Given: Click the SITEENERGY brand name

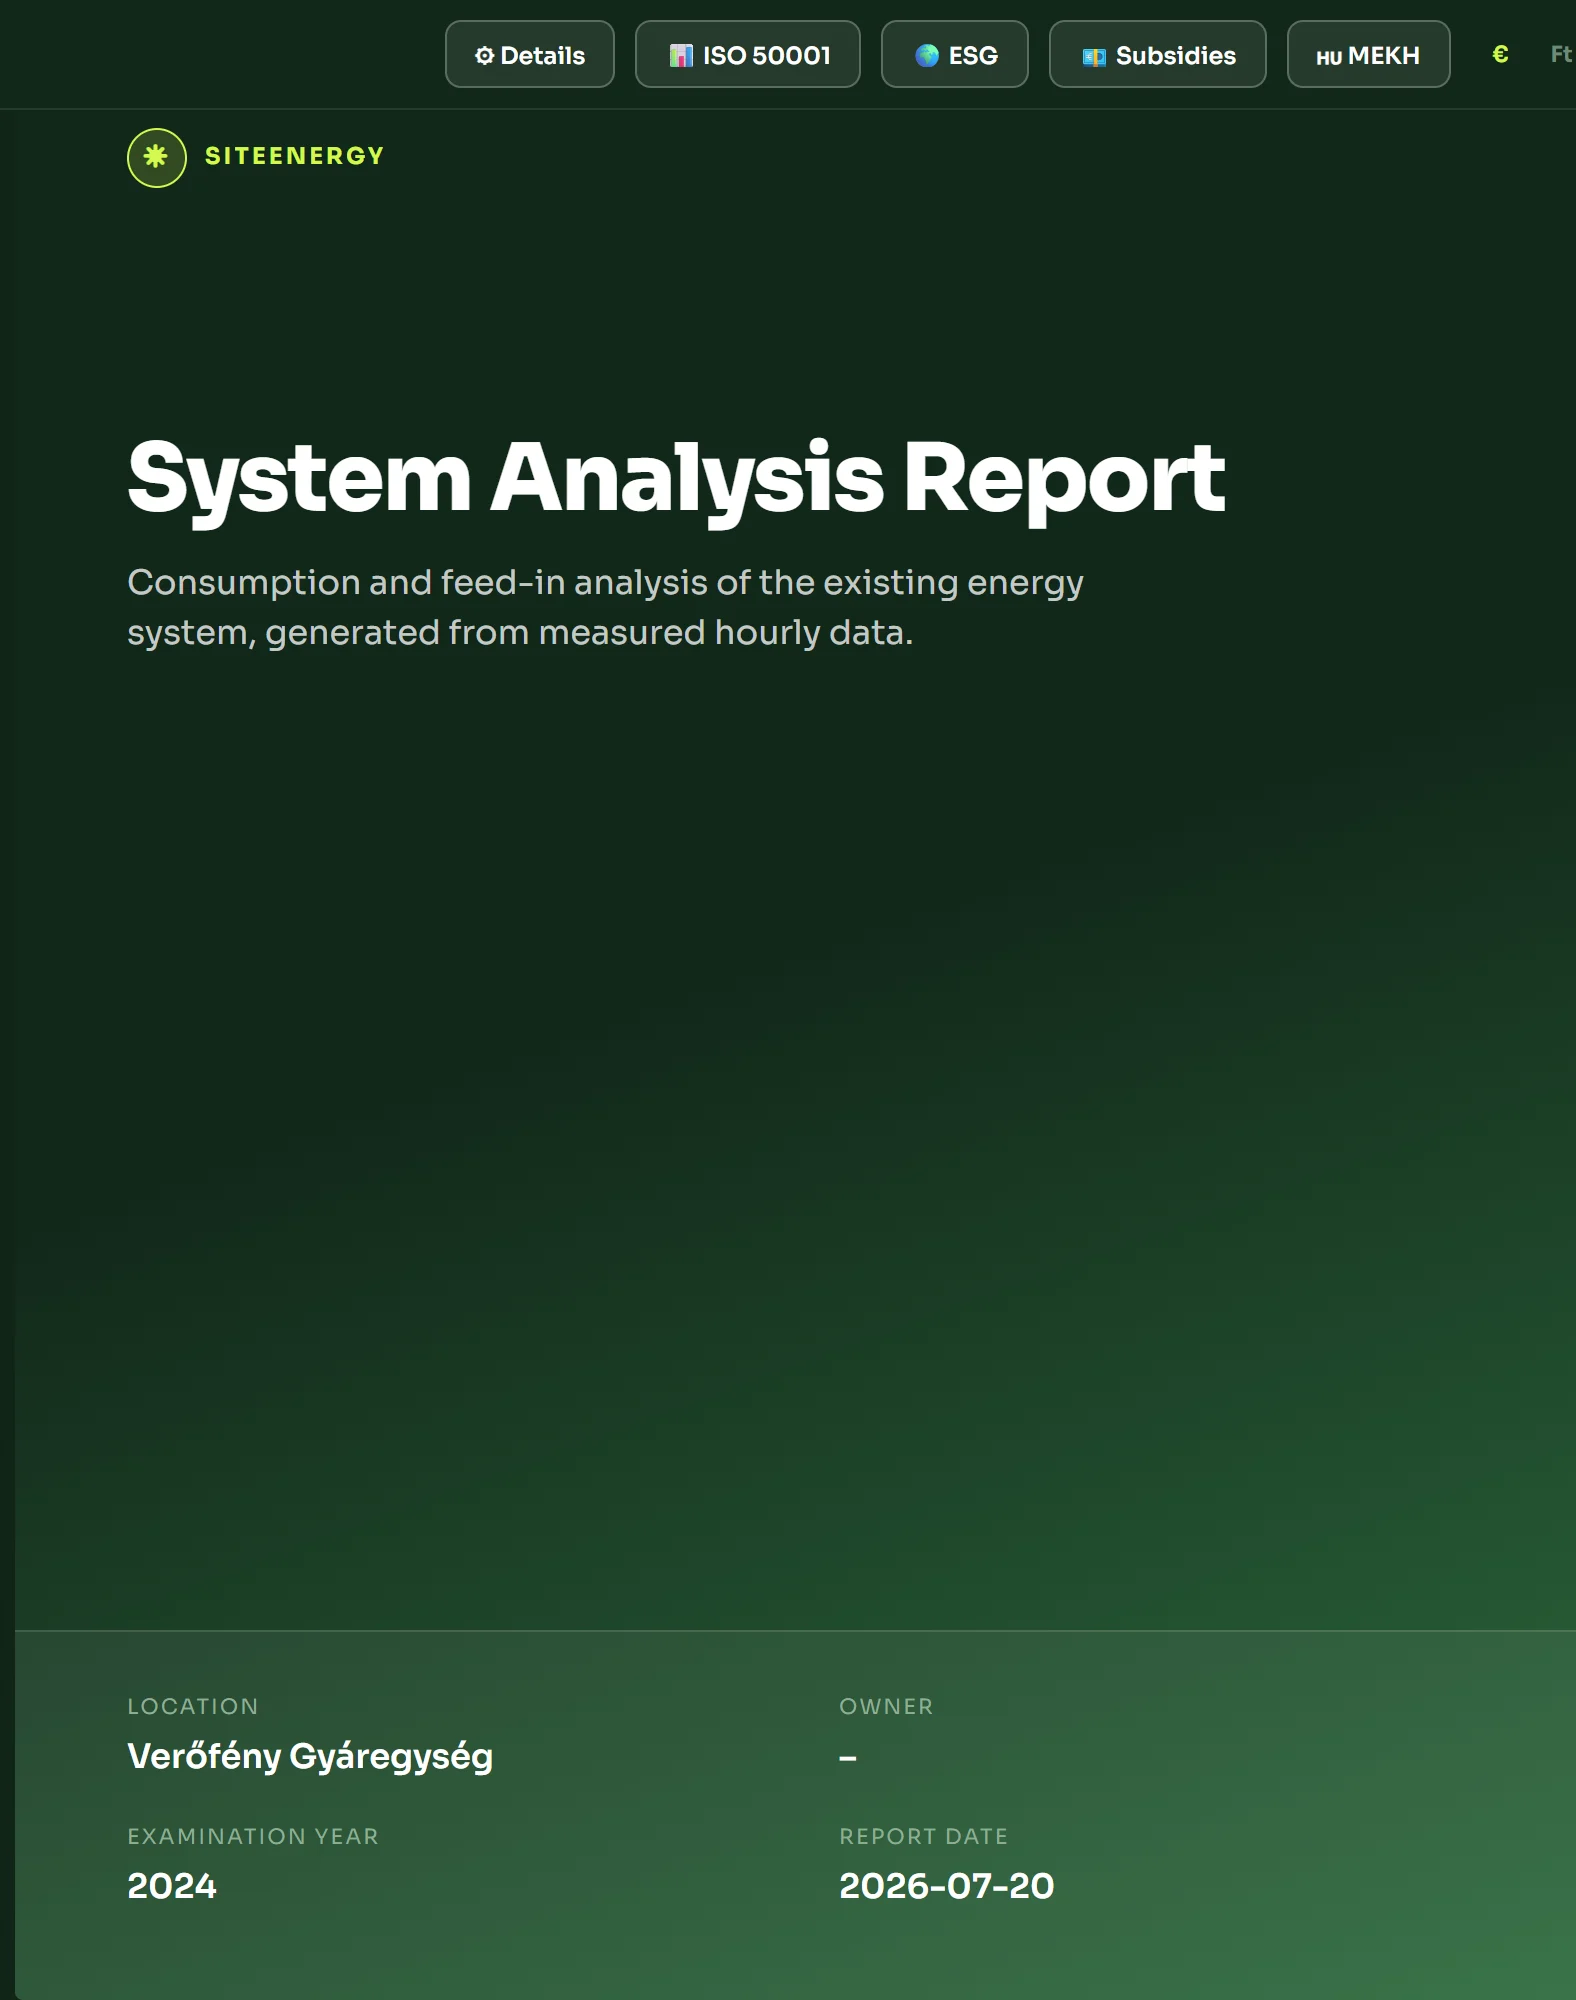Looking at the screenshot, I should coord(294,156).
